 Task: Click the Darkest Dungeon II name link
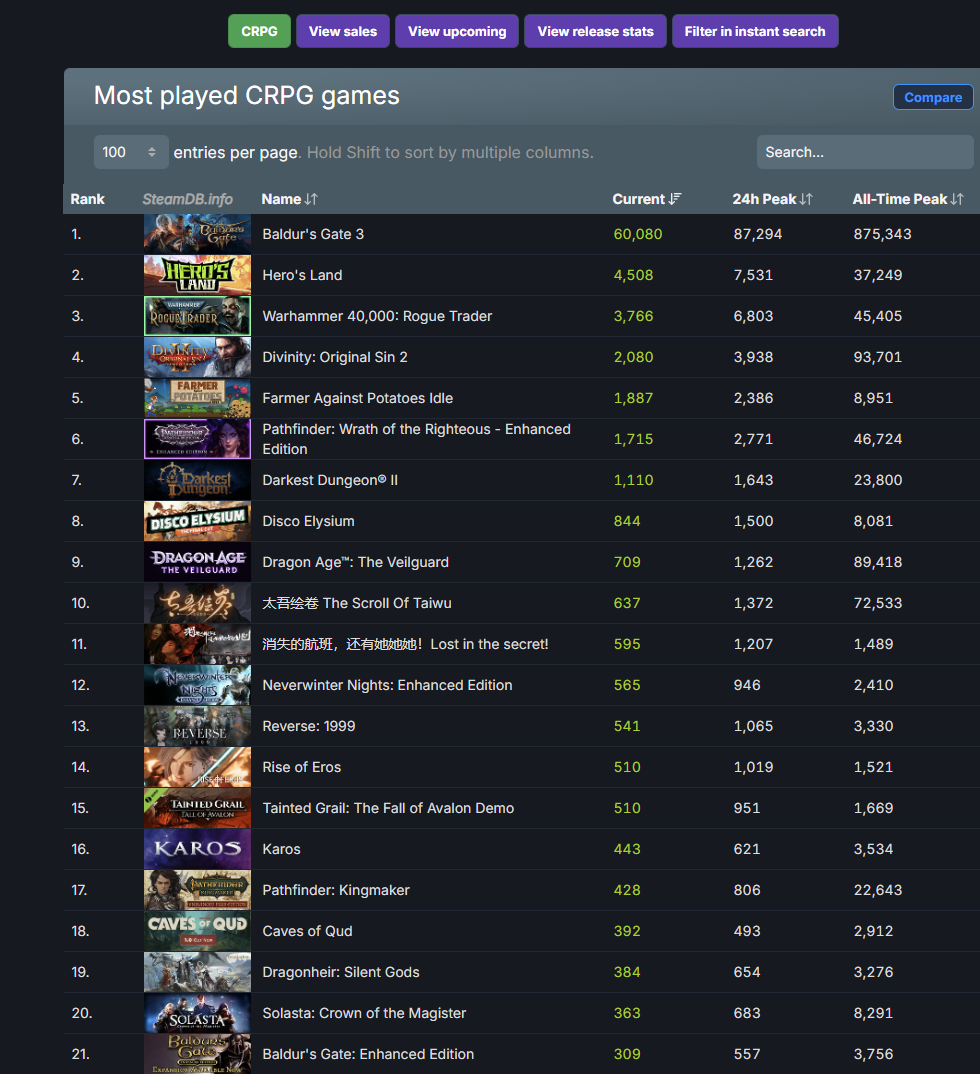(x=330, y=480)
